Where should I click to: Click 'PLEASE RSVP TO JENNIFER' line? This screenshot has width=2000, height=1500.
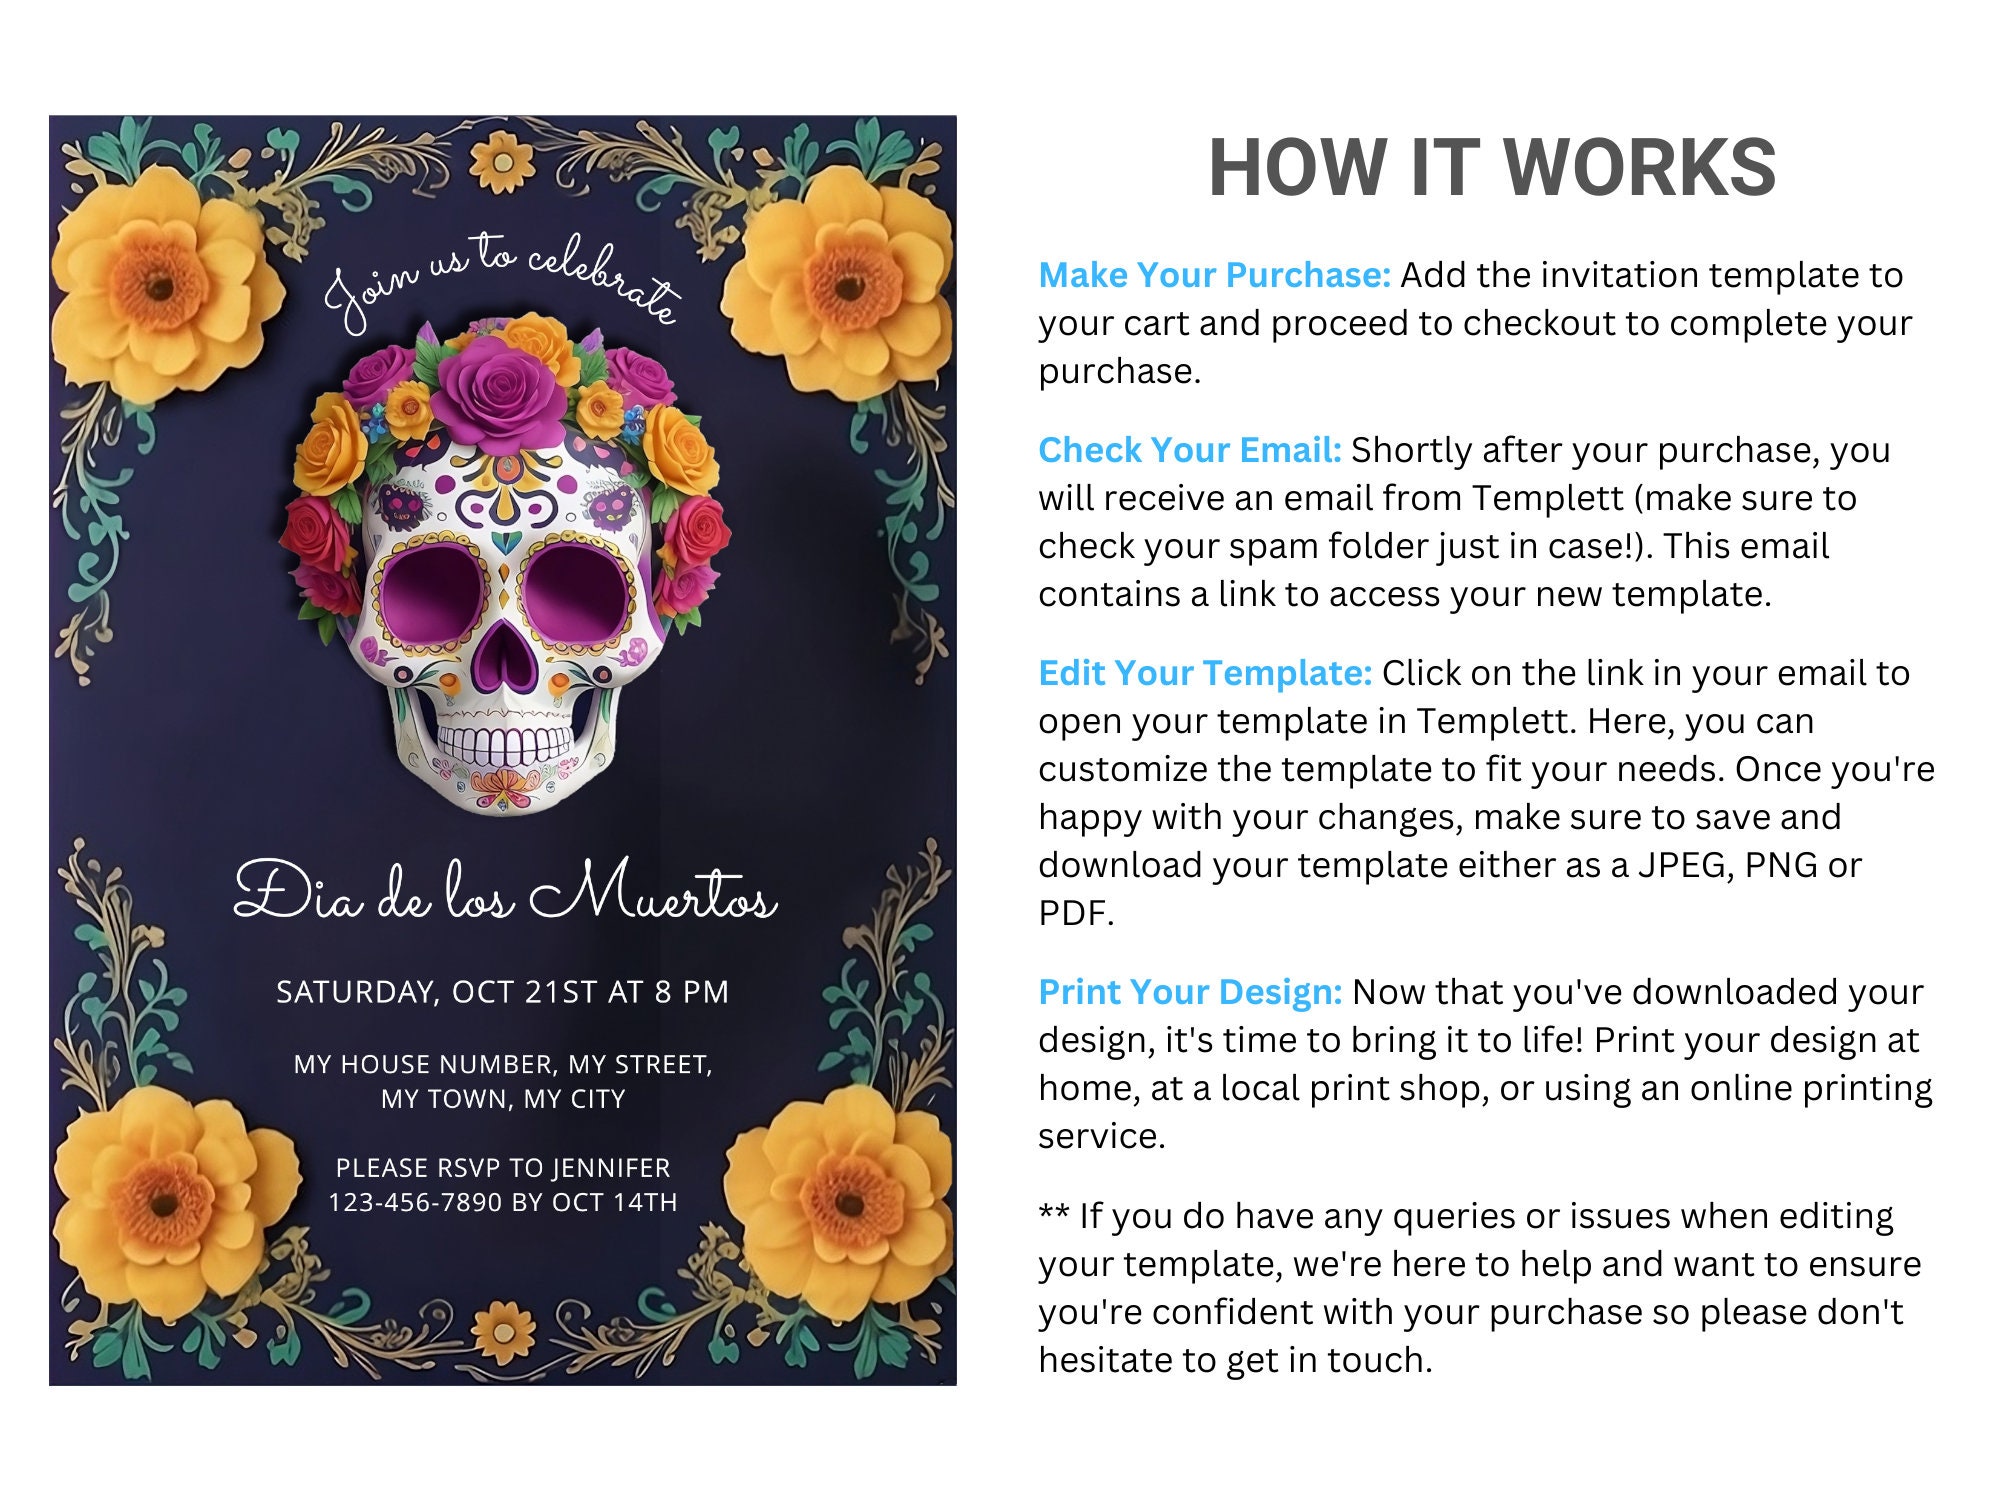point(503,1168)
